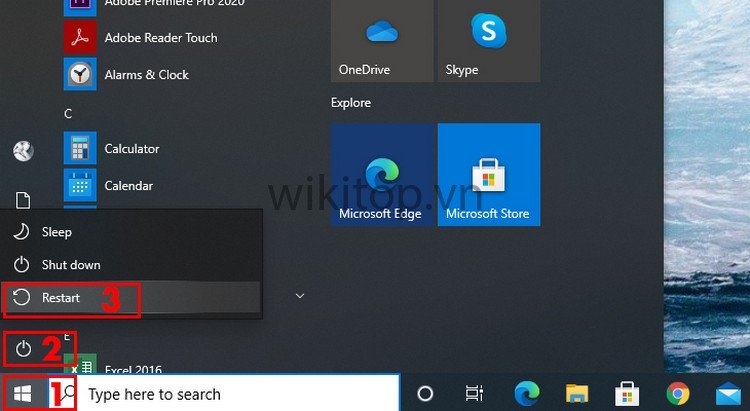750x411 pixels.
Task: Select Sleep from the power menu
Action: (56, 232)
